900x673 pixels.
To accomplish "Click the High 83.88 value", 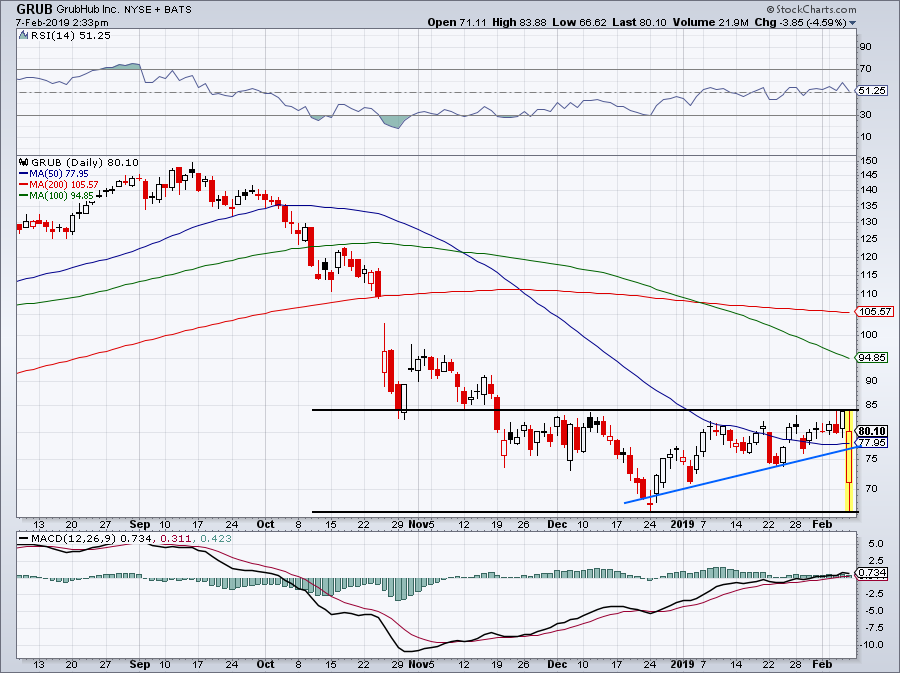I will [519, 22].
